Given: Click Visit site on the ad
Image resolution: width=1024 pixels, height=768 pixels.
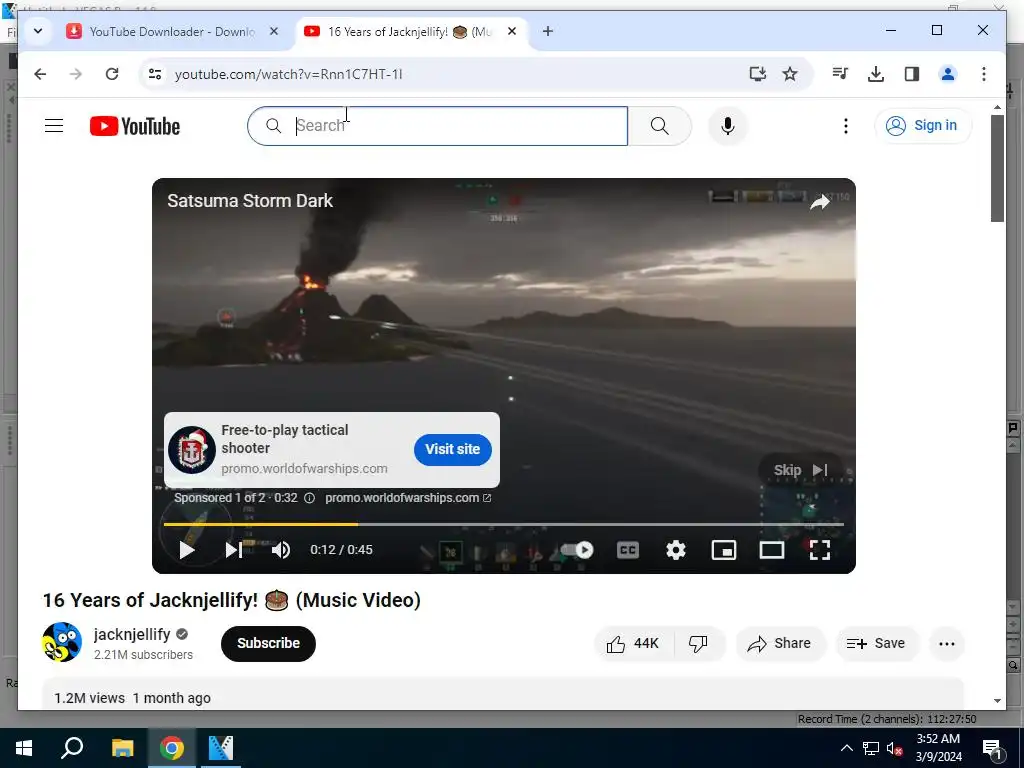Looking at the screenshot, I should coord(453,449).
